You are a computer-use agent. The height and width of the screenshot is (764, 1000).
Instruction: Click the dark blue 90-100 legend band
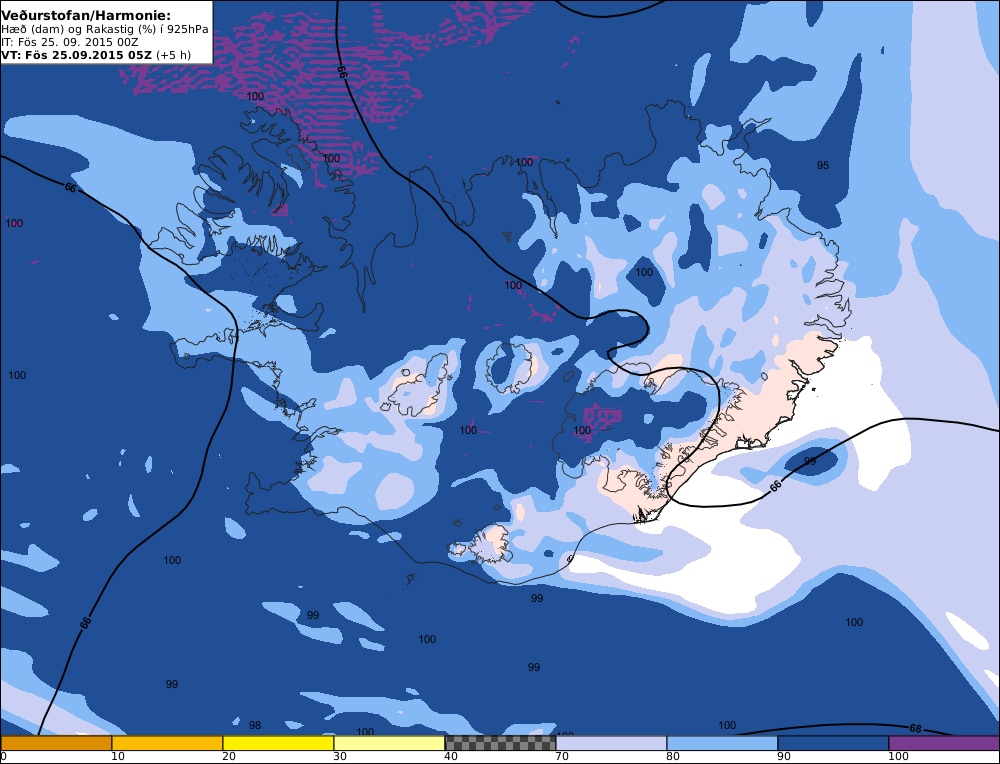pos(833,743)
